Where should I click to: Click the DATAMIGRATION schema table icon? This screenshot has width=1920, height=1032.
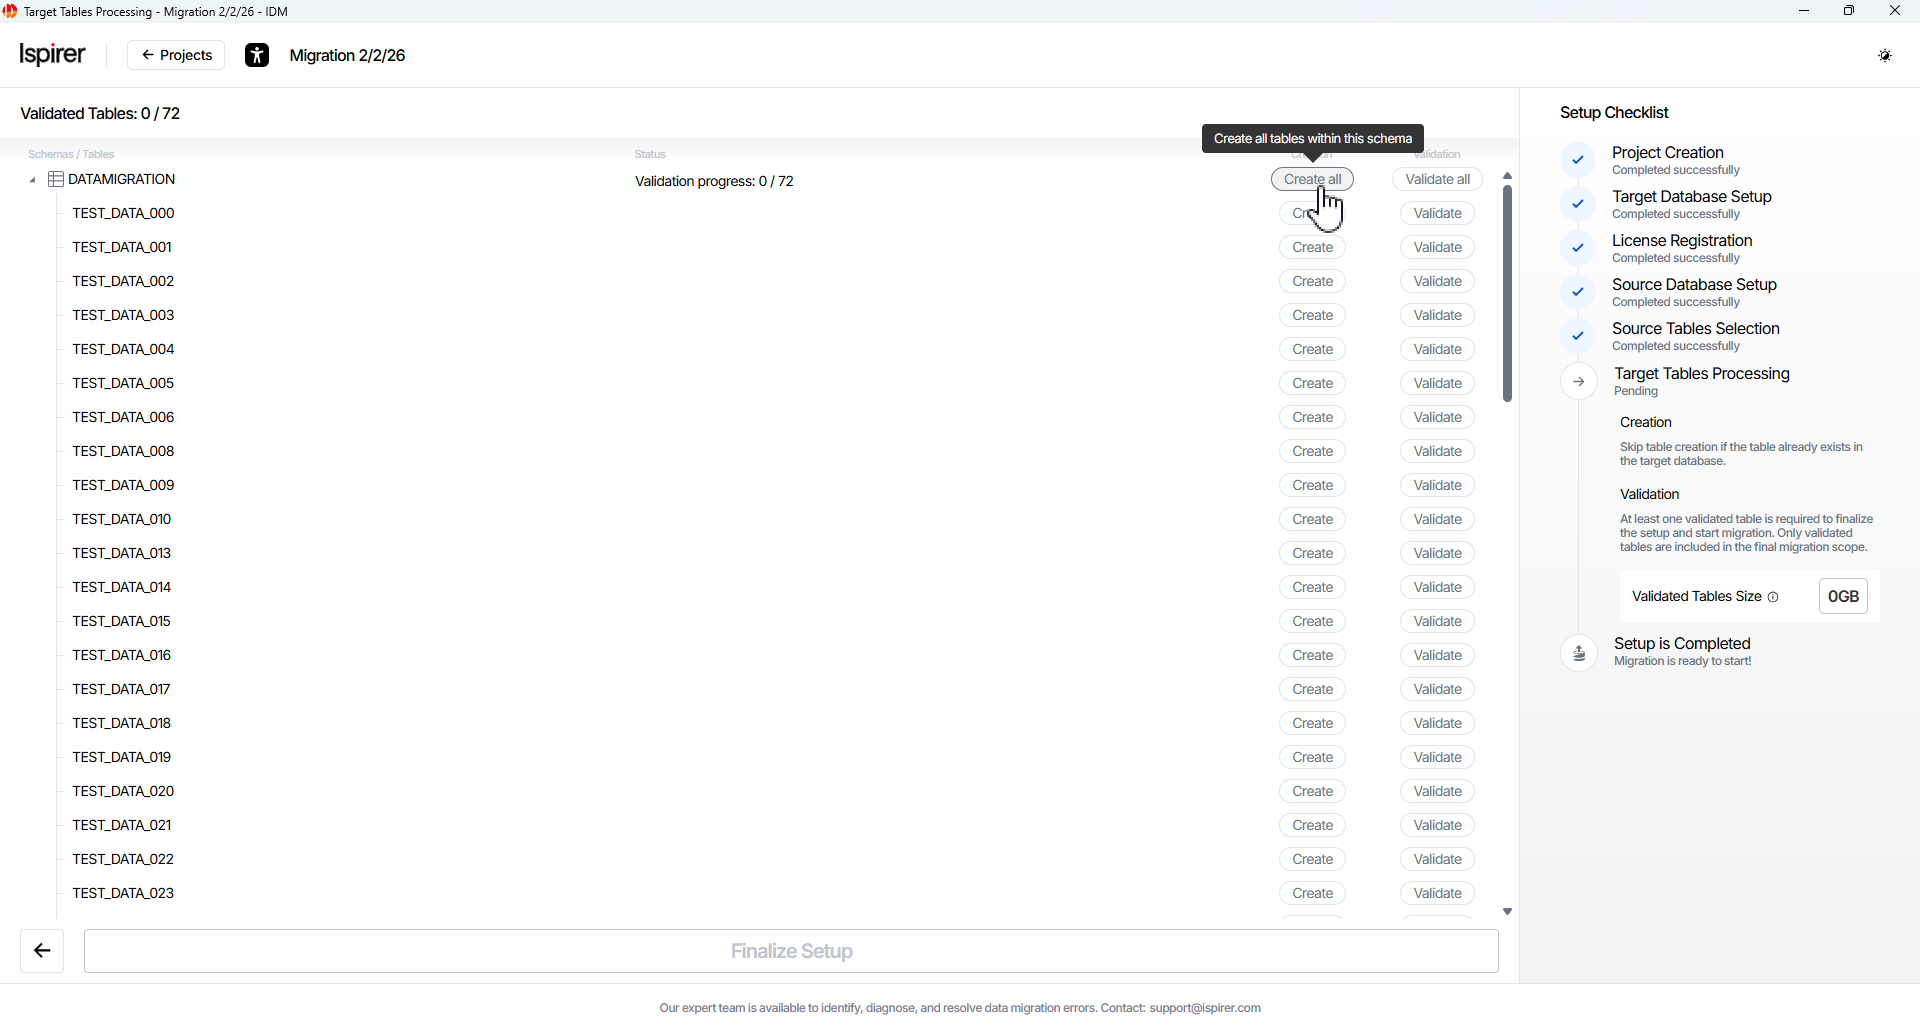56,180
